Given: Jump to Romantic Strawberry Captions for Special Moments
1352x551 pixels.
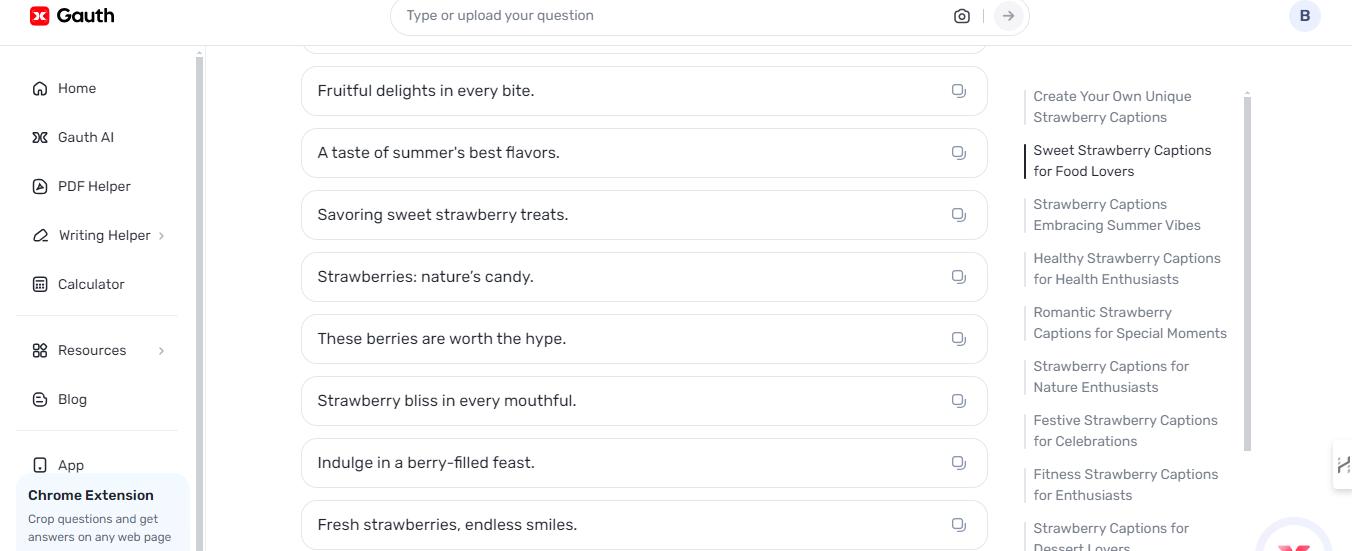Looking at the screenshot, I should [x=1130, y=323].
